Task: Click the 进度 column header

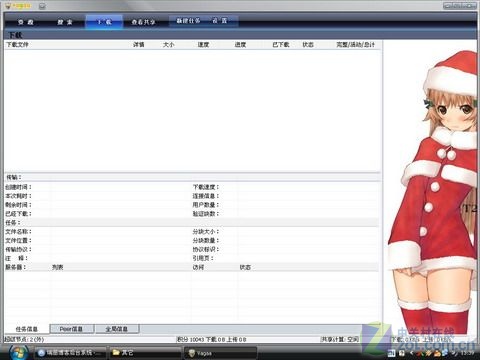Action: coord(240,45)
